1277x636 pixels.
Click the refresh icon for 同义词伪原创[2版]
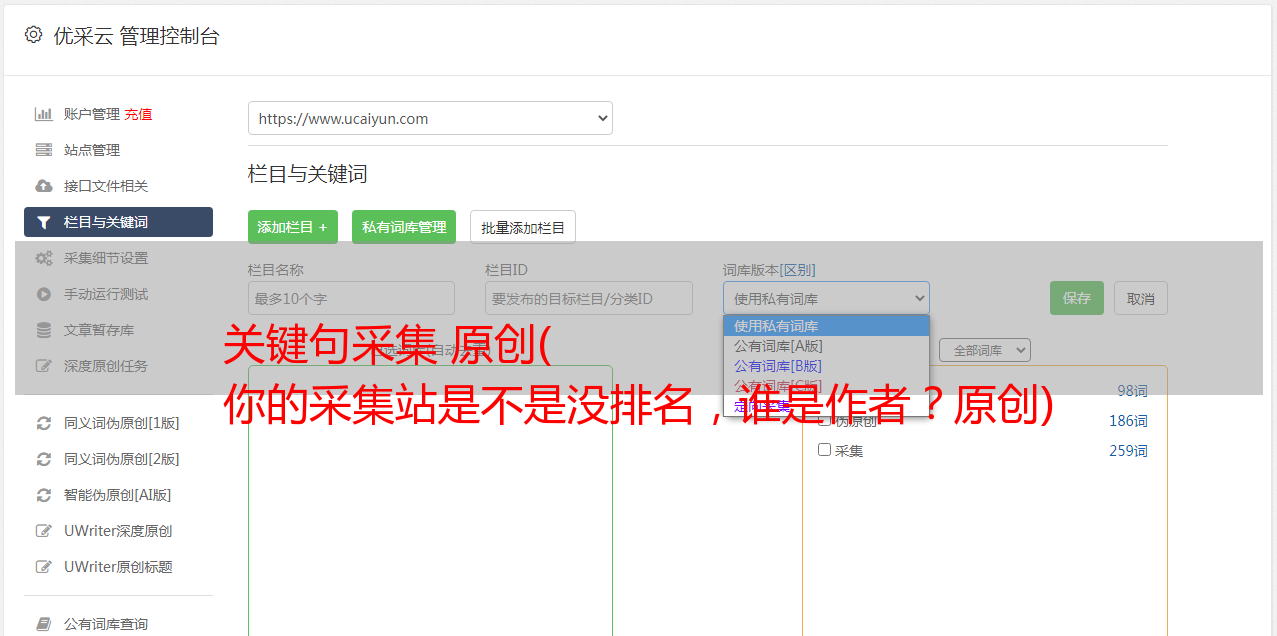[x=43, y=459]
